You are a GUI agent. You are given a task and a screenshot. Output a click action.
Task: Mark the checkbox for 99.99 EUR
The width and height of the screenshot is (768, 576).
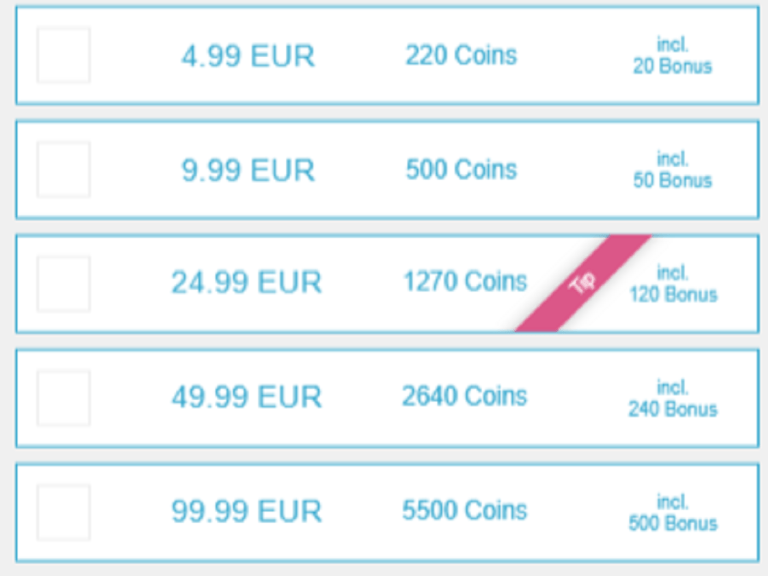click(x=63, y=512)
